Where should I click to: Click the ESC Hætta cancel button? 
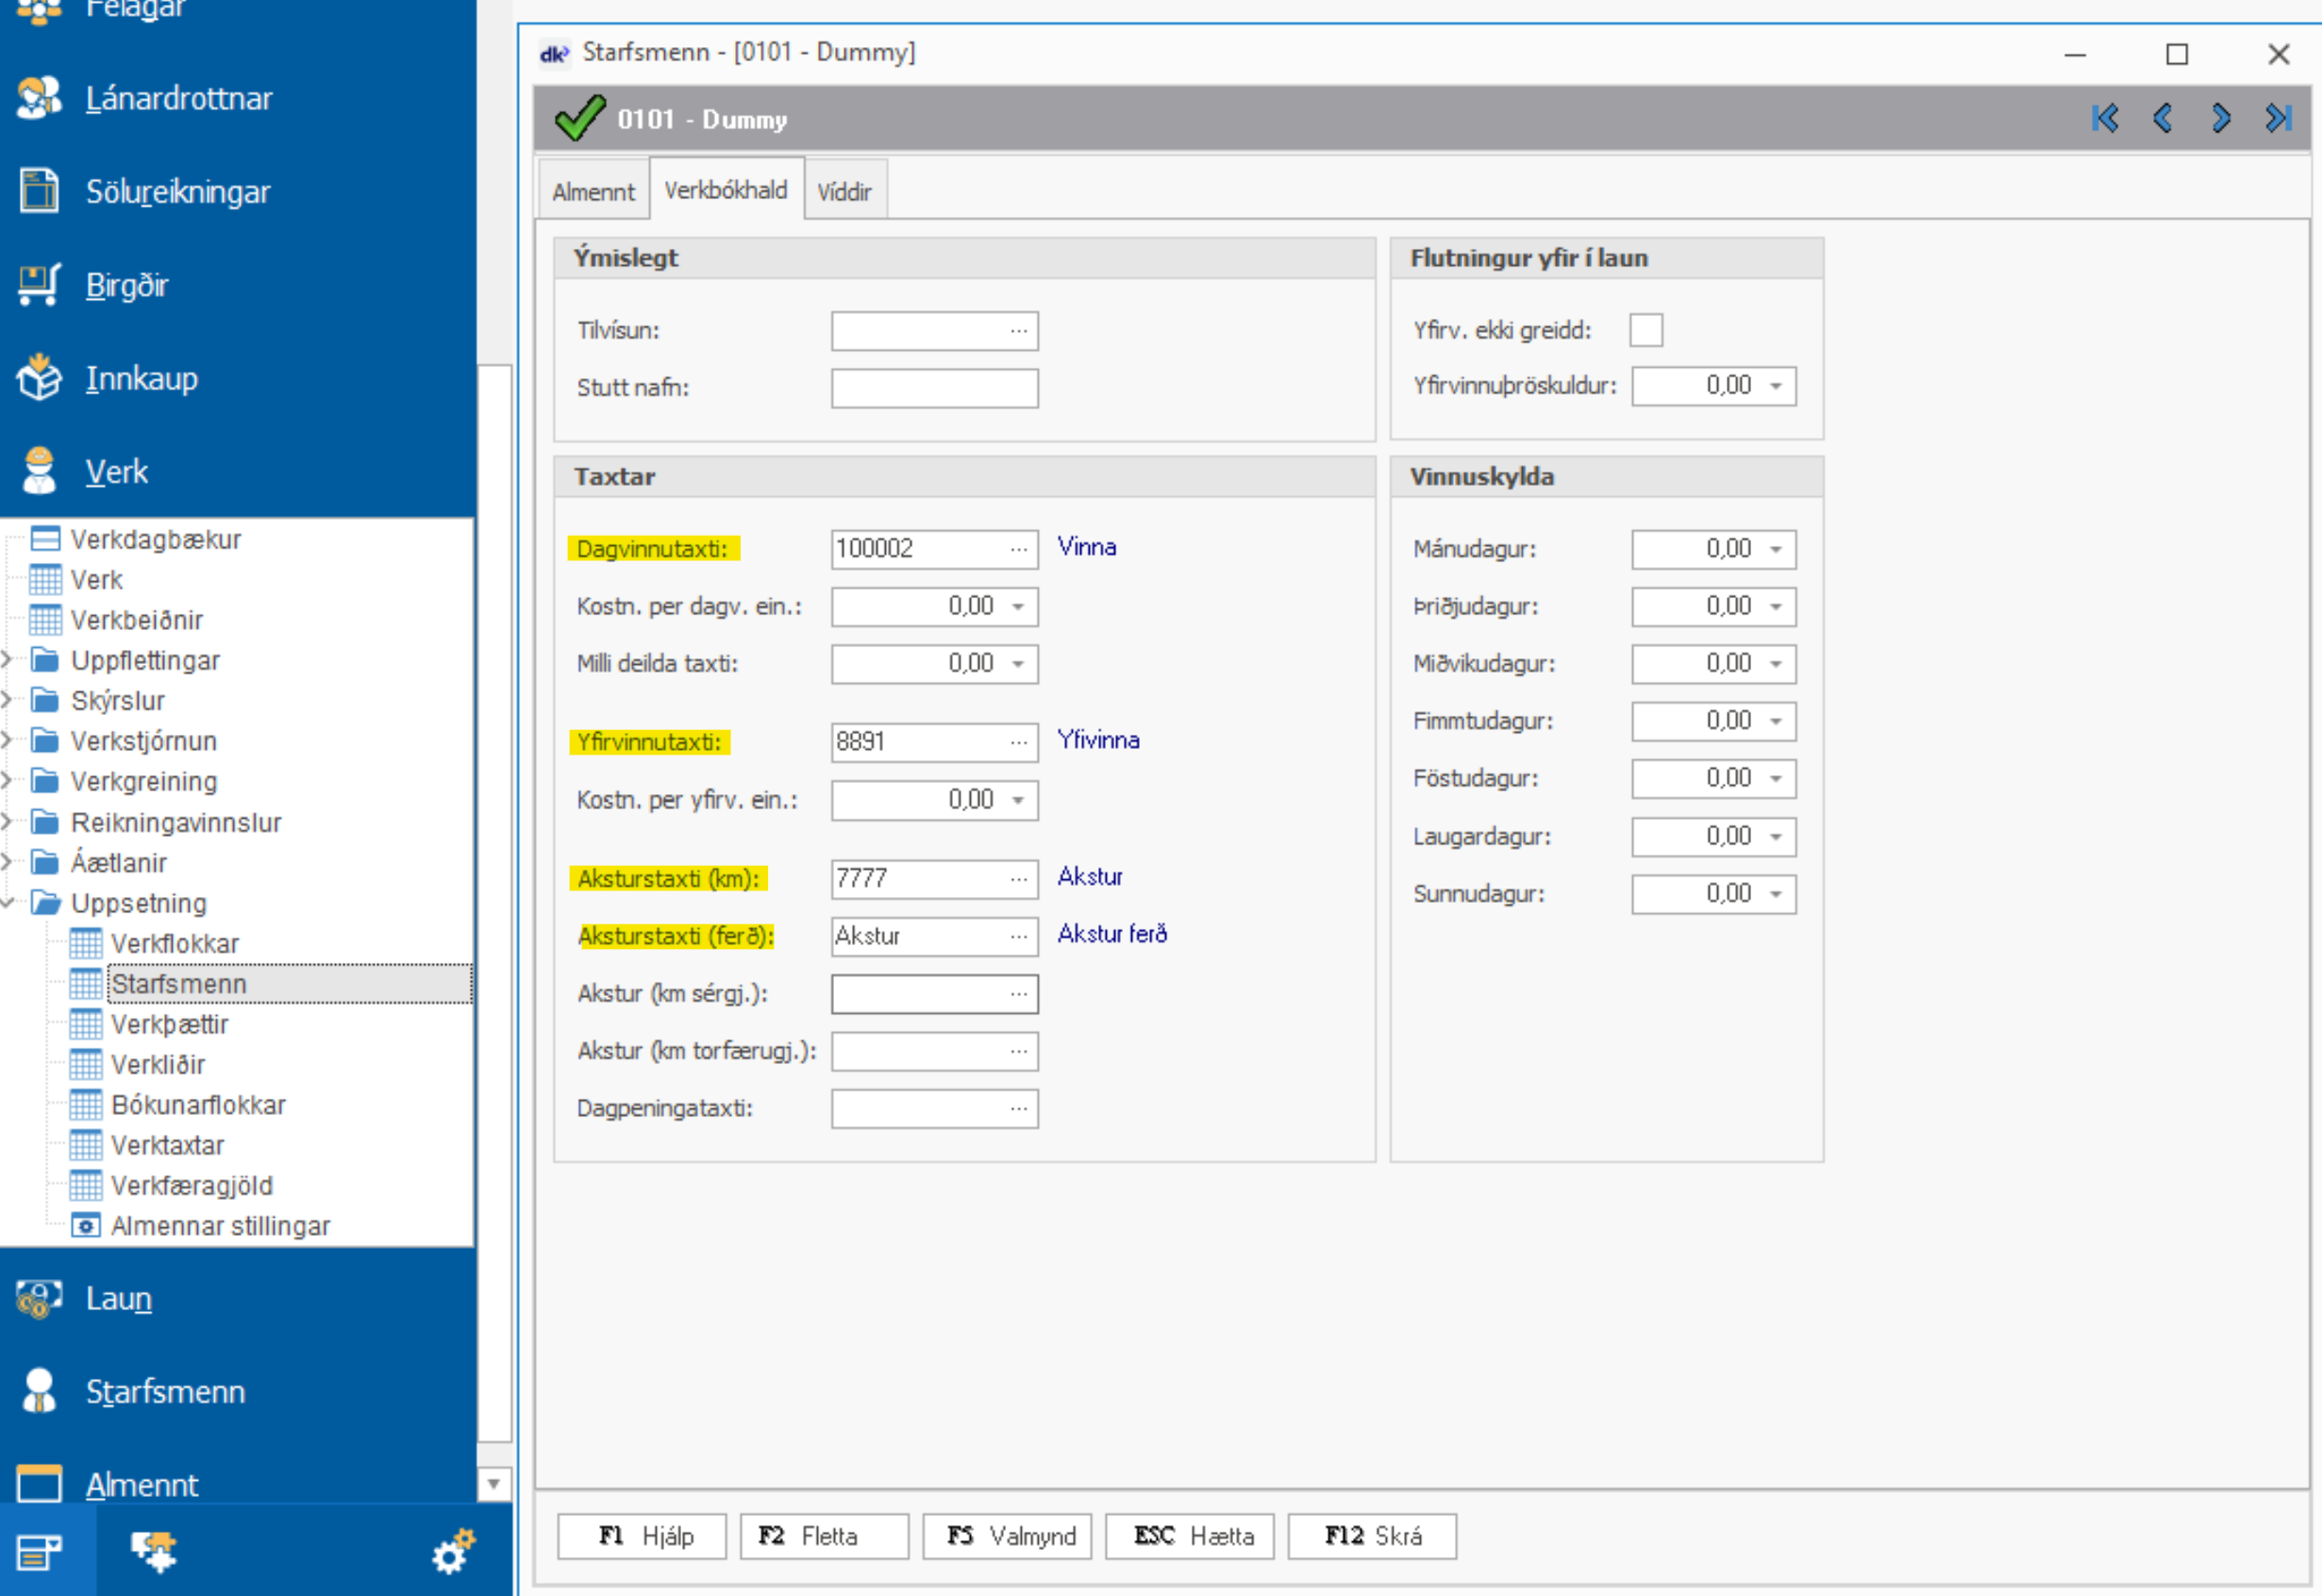click(x=1190, y=1536)
